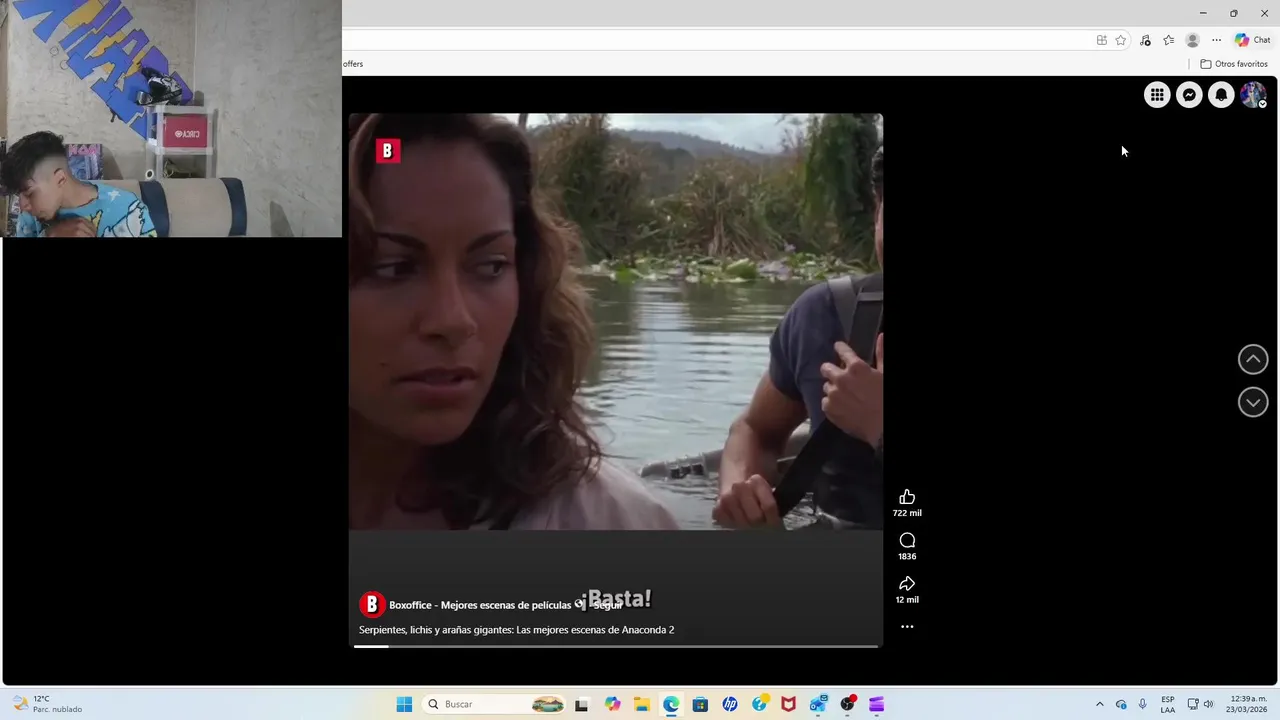The width and height of the screenshot is (1280, 720).
Task: Click the reel caption about Anaconda 2
Action: 516,630
